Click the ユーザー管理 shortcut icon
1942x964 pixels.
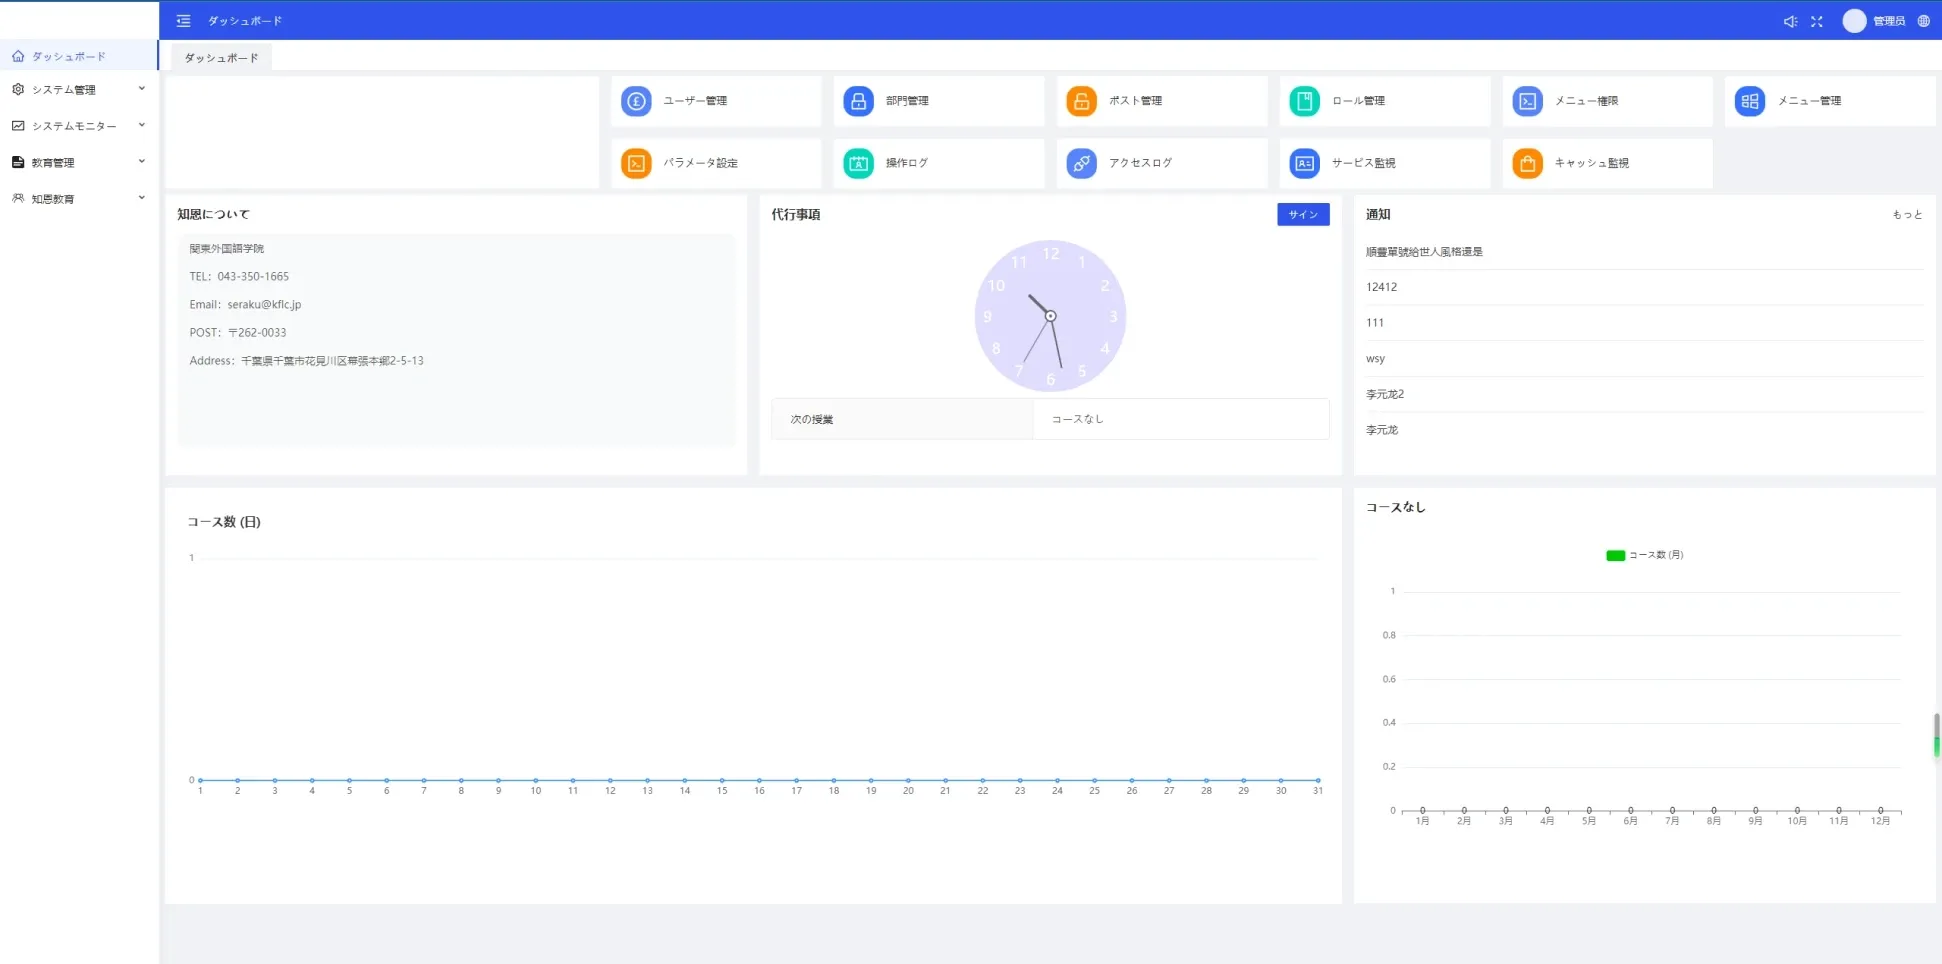(x=636, y=101)
